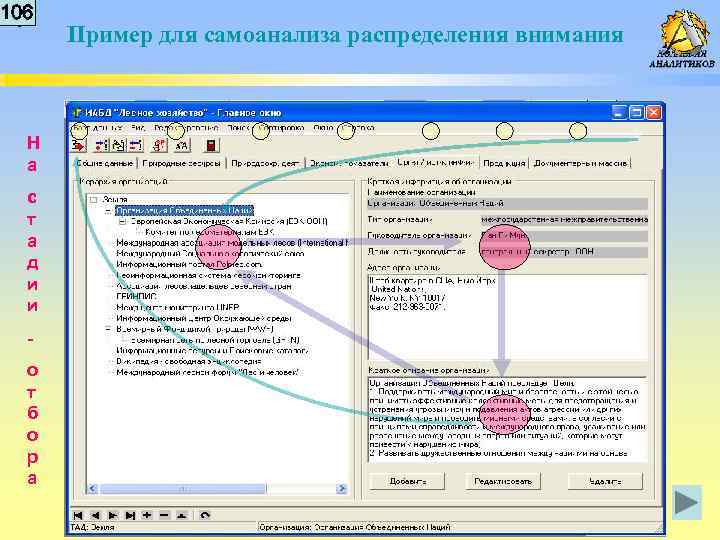This screenshot has width=720, height=540.
Task: Click the horizontal scrollbar thumb under tree
Action: (182, 489)
